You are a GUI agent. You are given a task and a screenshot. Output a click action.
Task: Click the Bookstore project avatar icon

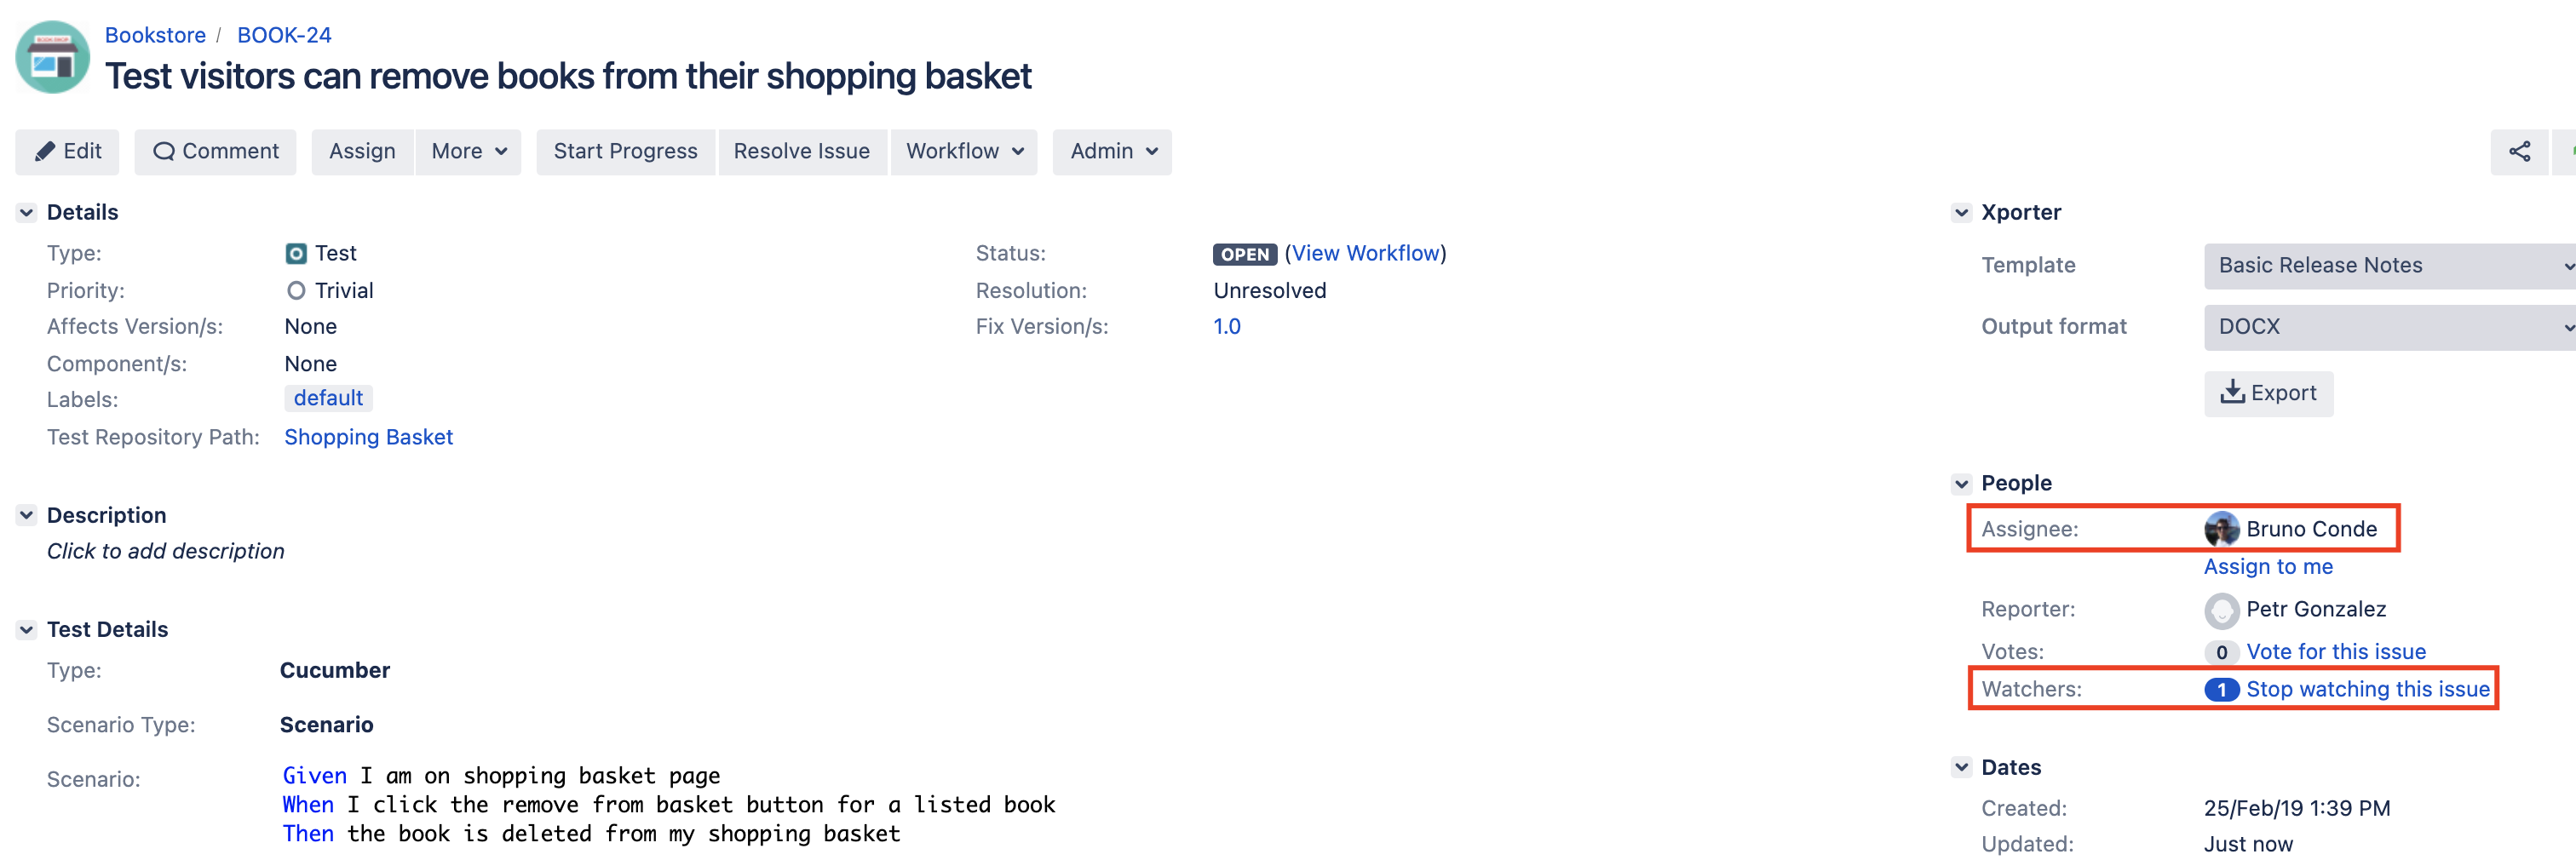[x=53, y=57]
